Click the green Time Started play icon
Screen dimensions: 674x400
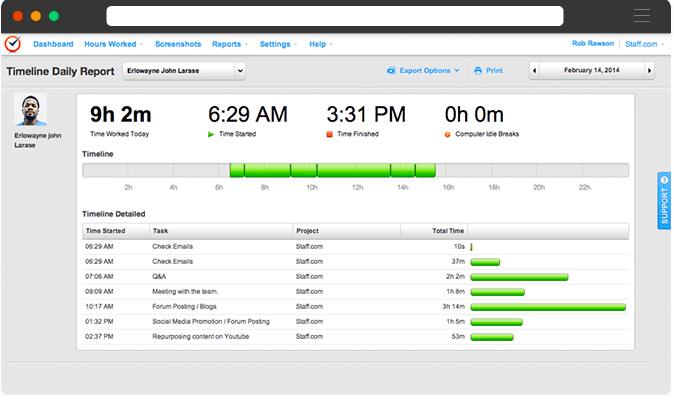coord(211,134)
